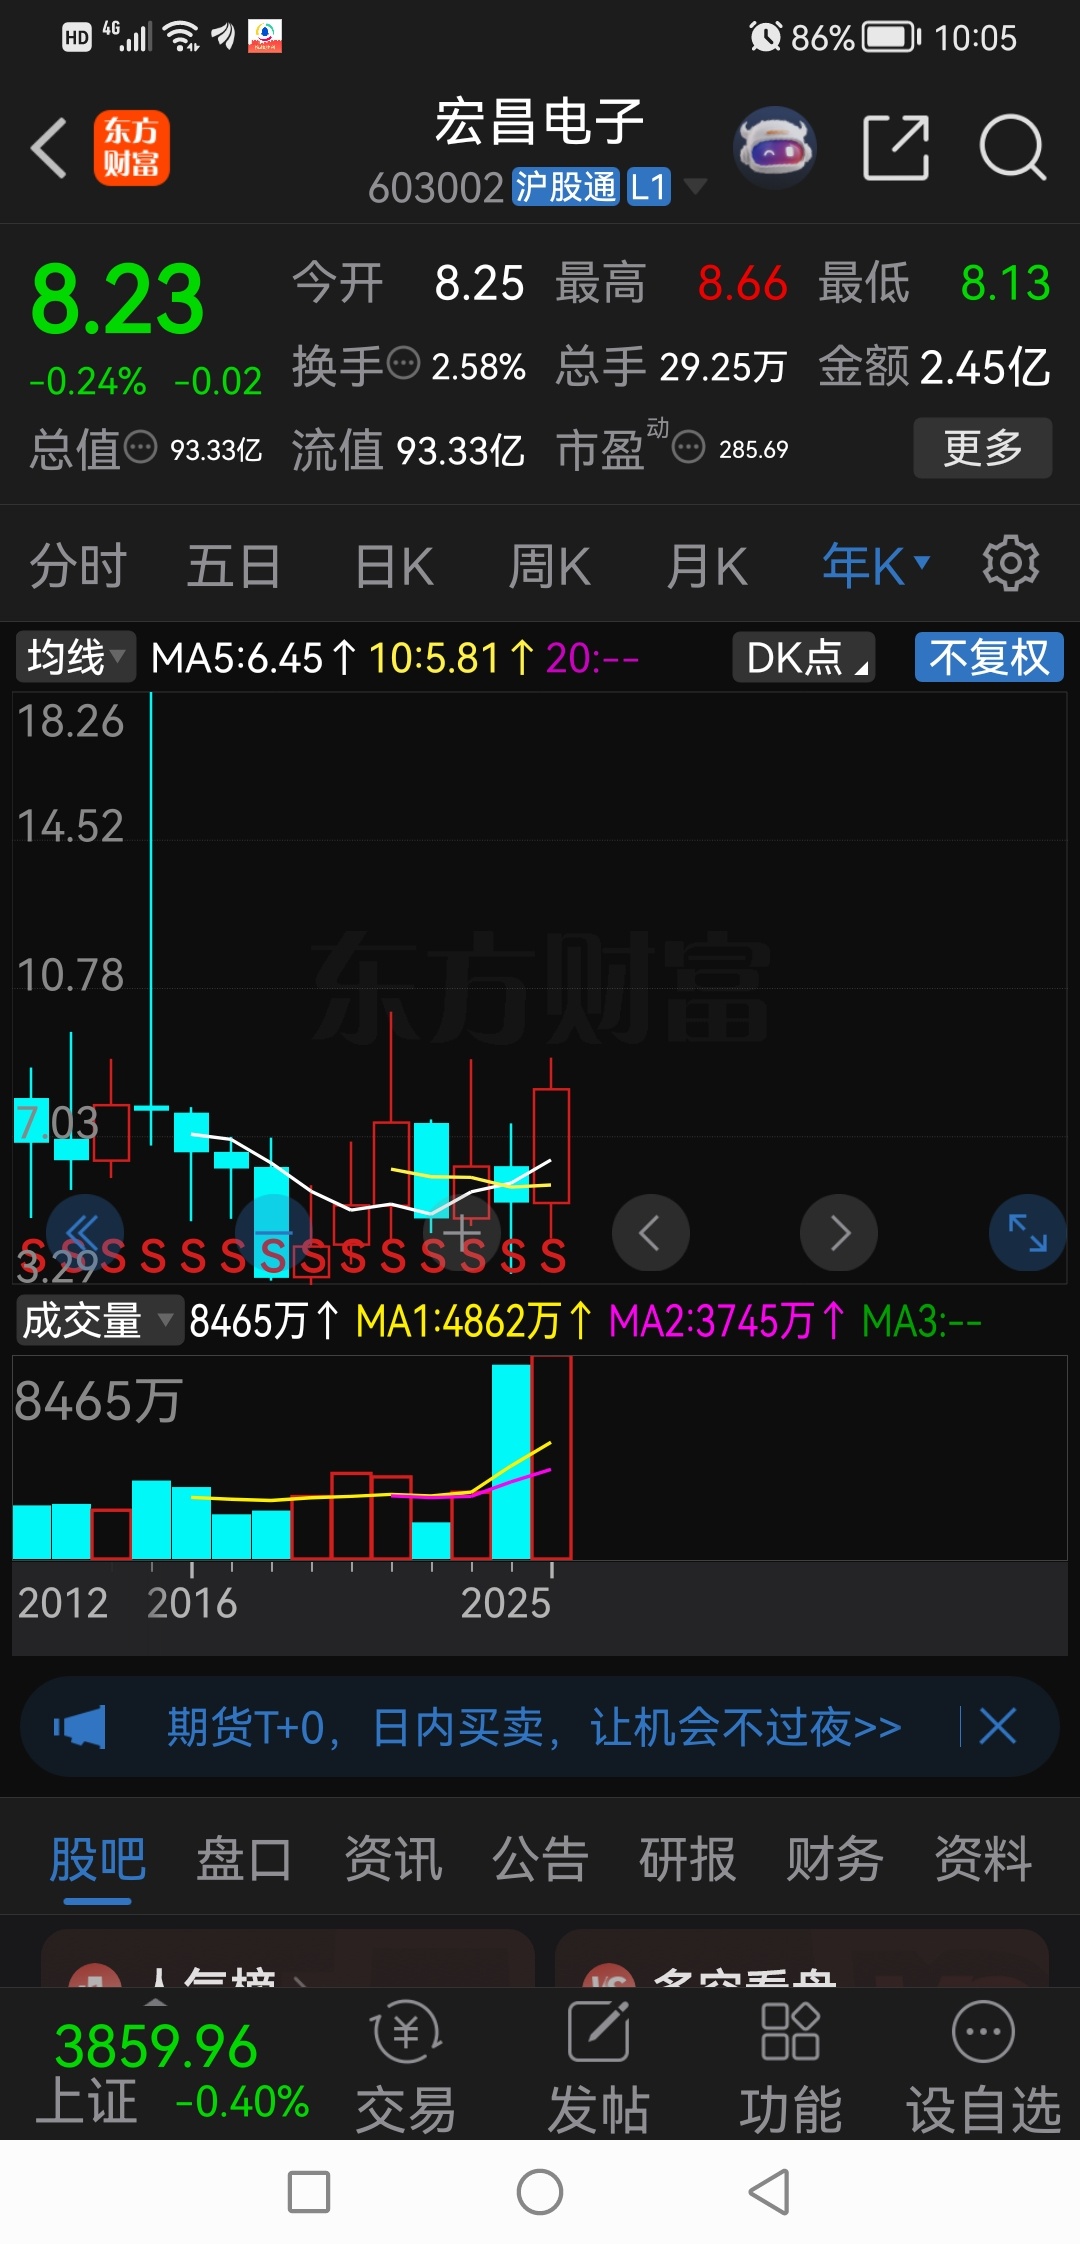
Task: Add stock via 设自选 button
Action: pyautogui.click(x=983, y=2066)
